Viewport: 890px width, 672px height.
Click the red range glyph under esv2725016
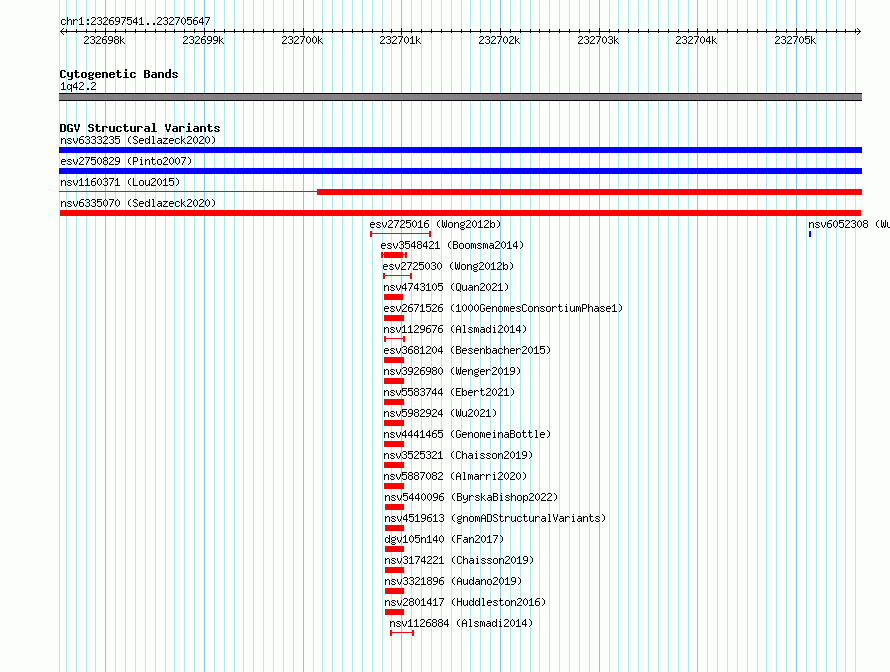pos(401,234)
